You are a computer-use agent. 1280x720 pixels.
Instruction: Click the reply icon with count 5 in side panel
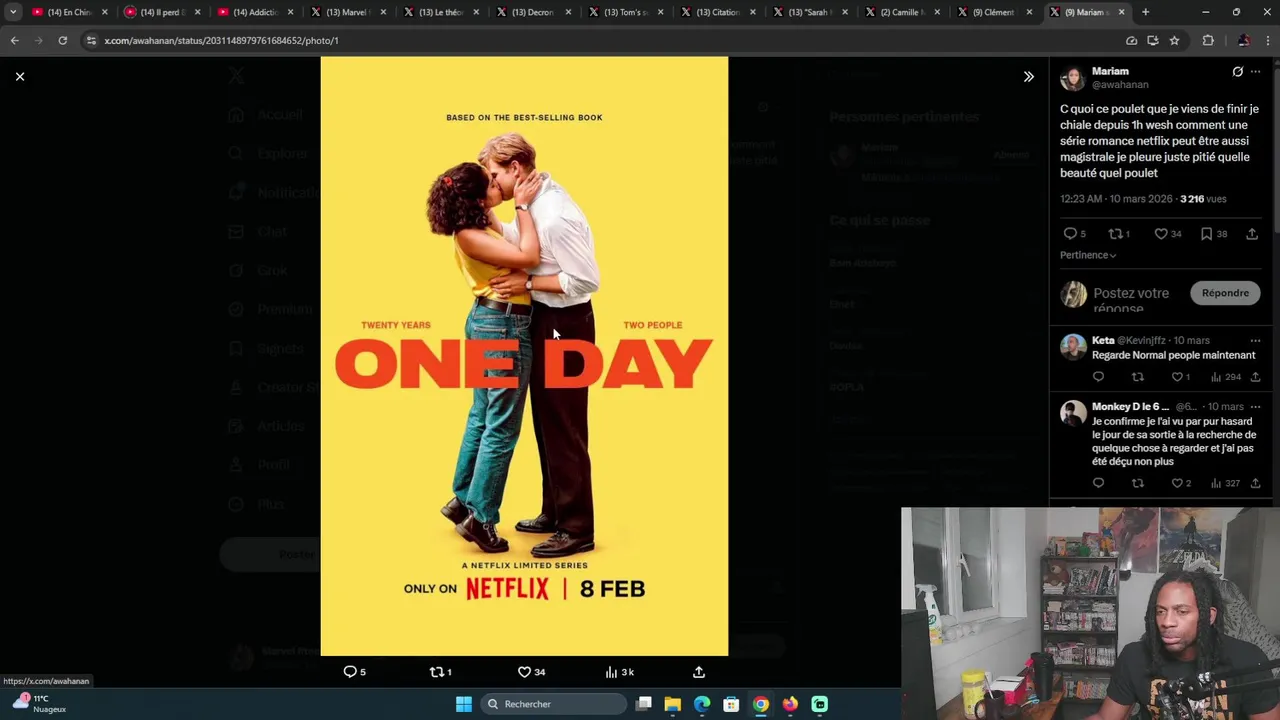pos(1070,234)
